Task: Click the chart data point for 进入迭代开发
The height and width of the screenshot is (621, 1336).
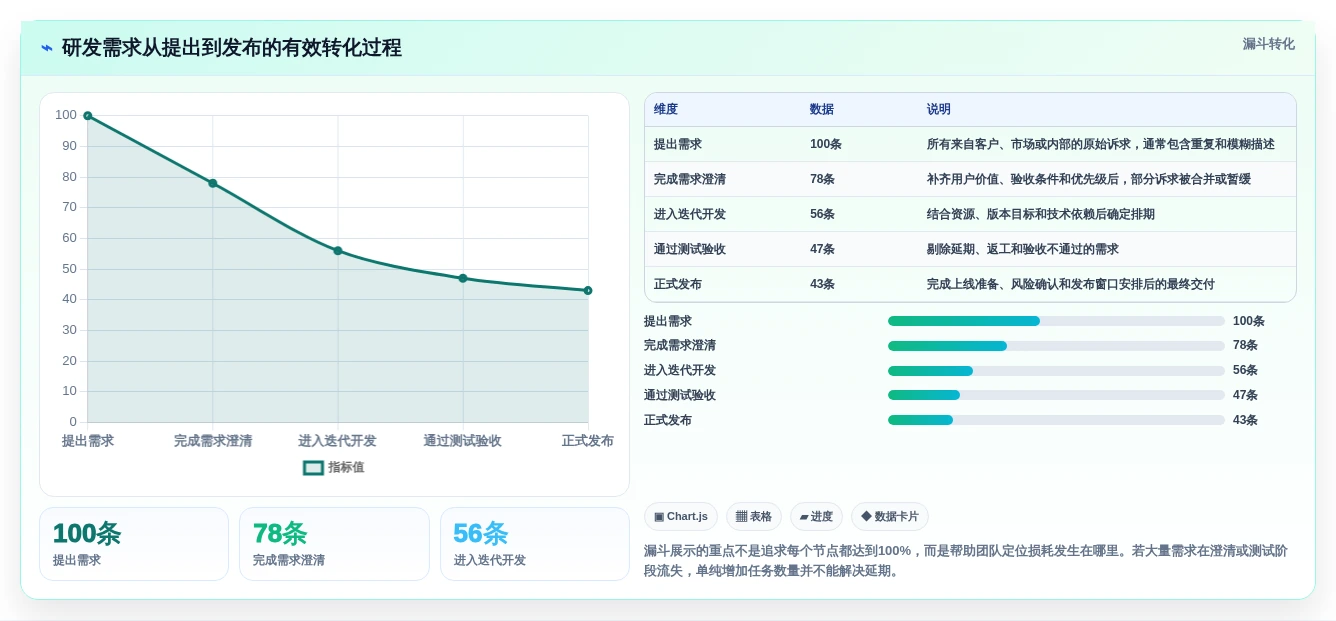Action: 338,251
